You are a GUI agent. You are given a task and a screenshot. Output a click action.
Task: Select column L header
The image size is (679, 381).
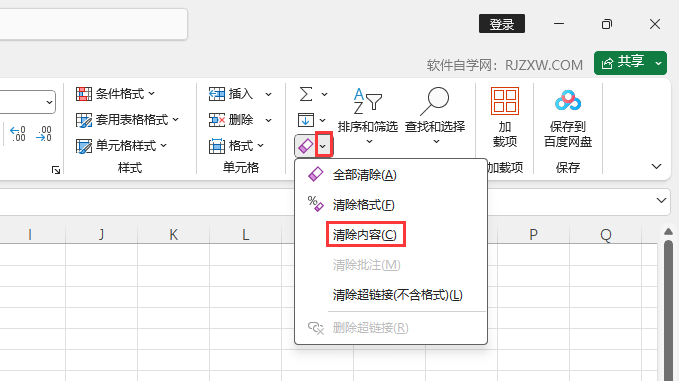point(245,235)
